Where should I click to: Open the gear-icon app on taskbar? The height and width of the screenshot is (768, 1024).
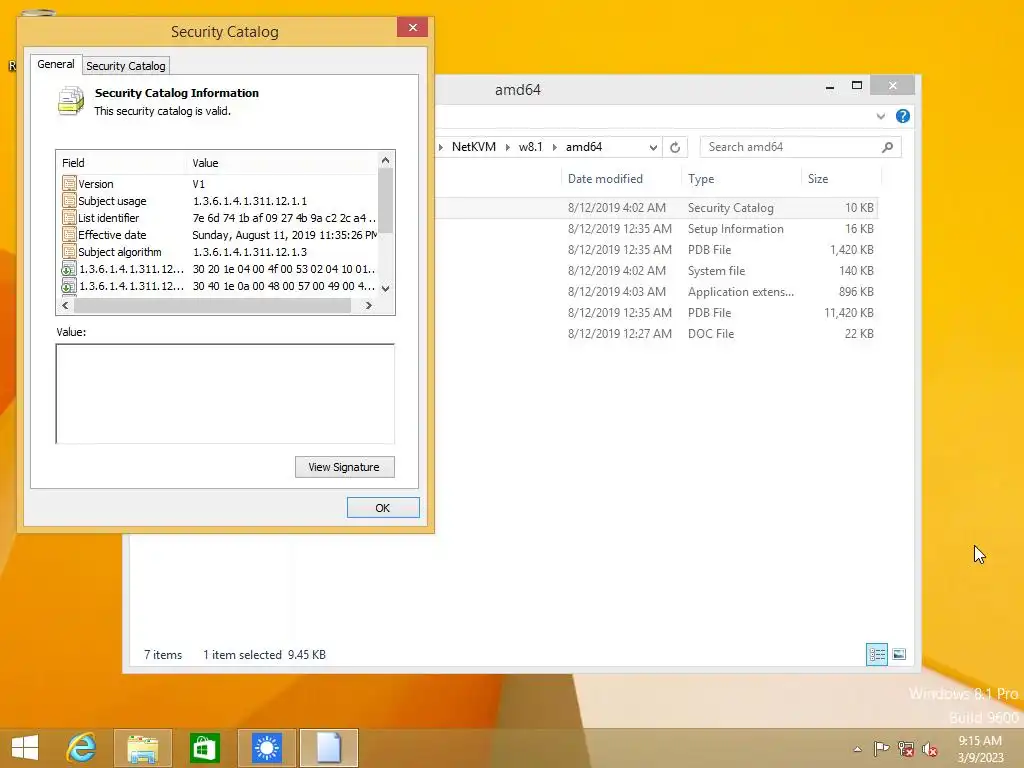pyautogui.click(x=266, y=748)
